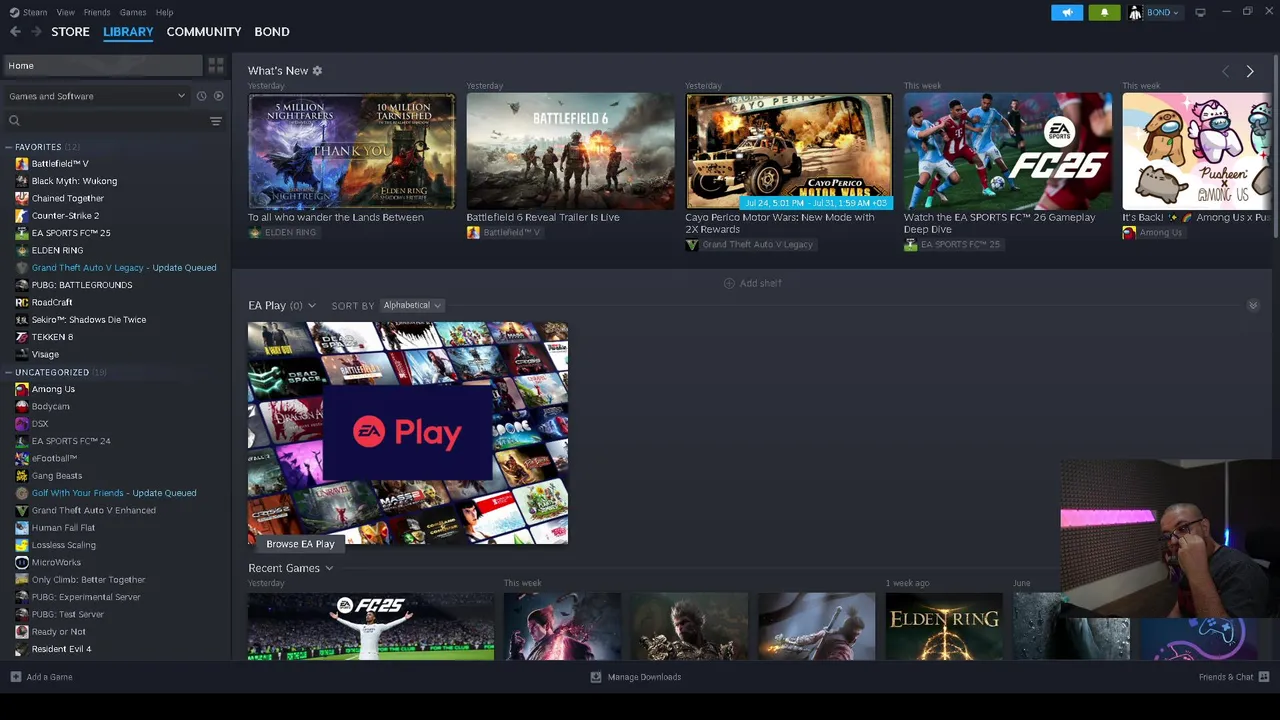Image resolution: width=1280 pixels, height=720 pixels.
Task: Open Friends & Chat icon
Action: pos(1264,677)
